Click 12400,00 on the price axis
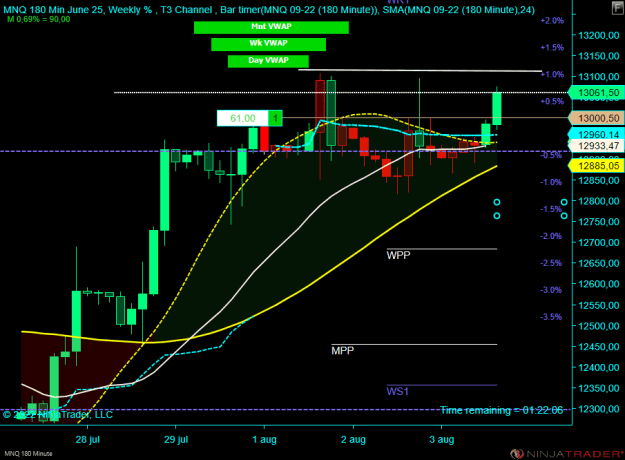Image resolution: width=625 pixels, height=460 pixels. point(599,367)
